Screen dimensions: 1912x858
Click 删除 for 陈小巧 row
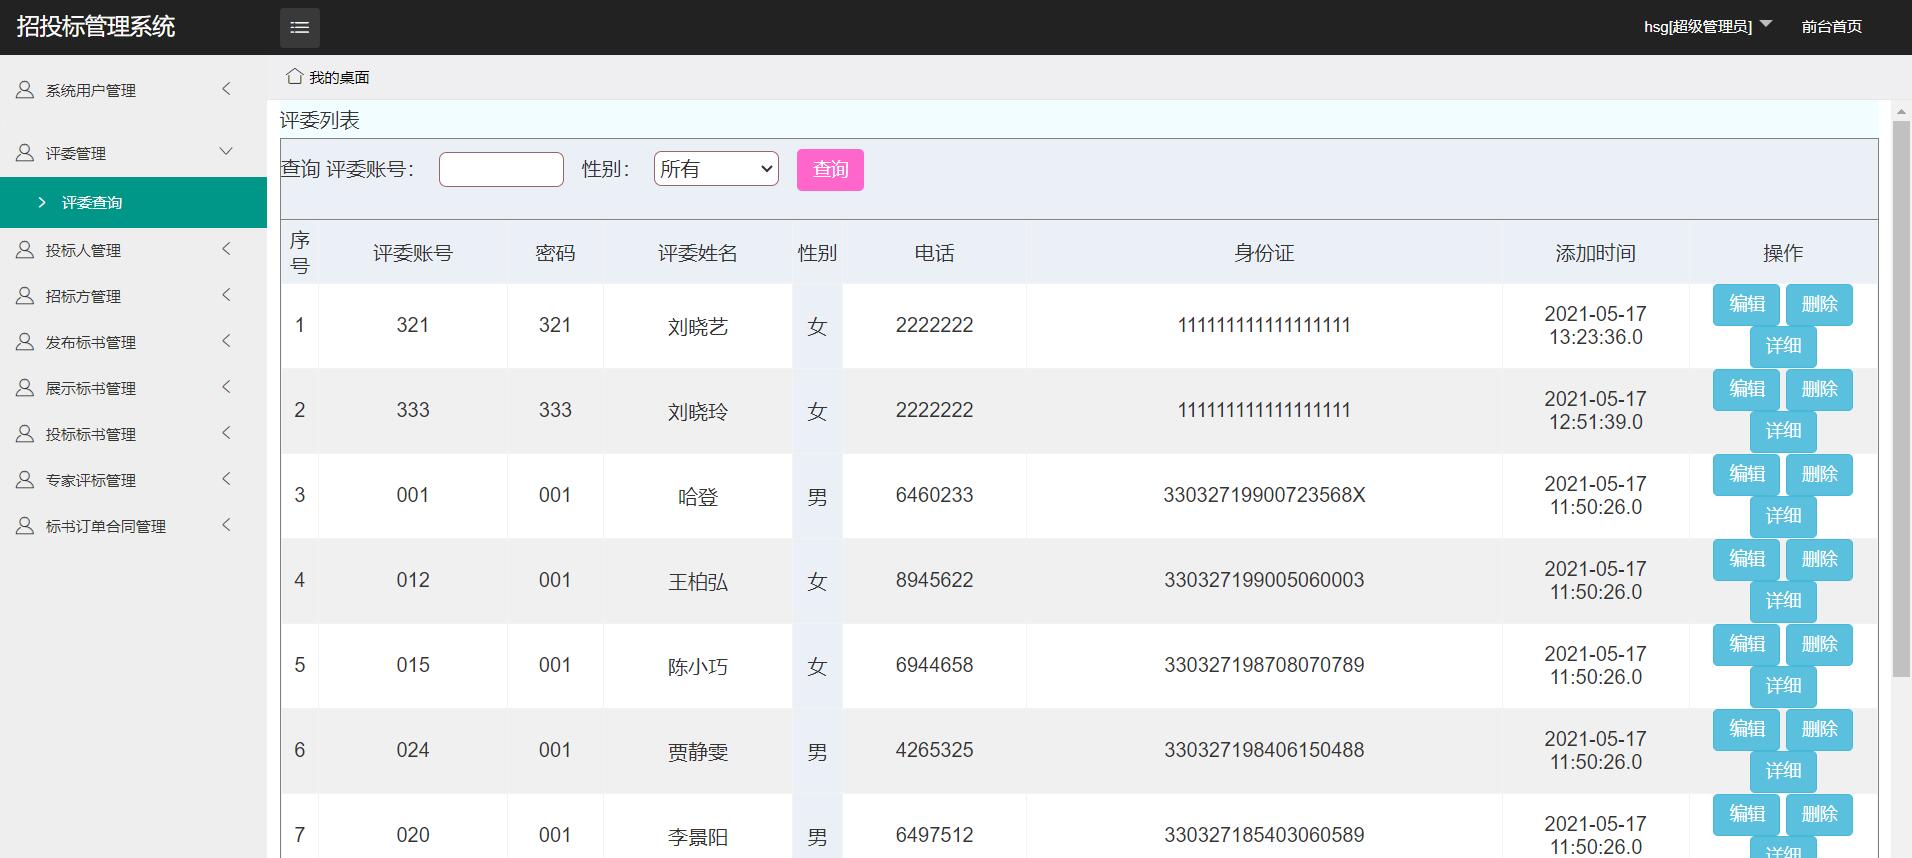[x=1819, y=644]
